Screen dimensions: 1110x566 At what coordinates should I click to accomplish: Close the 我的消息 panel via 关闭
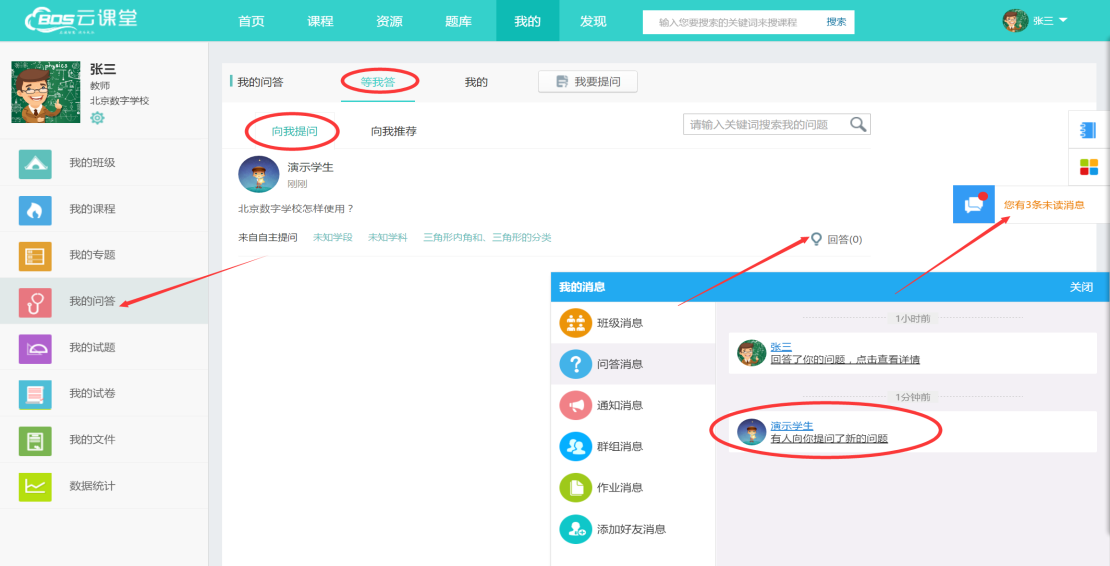(x=1081, y=287)
